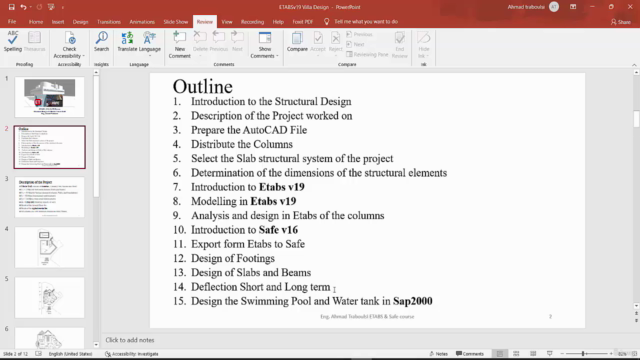
Task: Open the Share option
Action: (x=621, y=22)
